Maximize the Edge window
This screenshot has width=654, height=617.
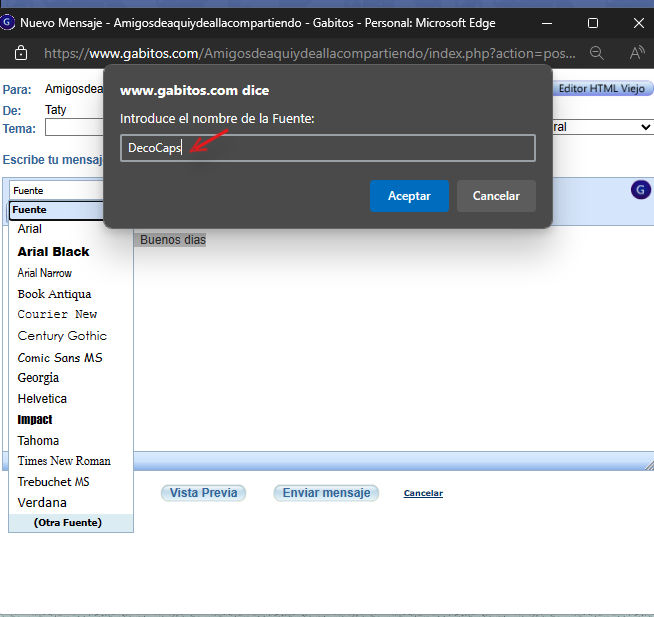pos(592,22)
